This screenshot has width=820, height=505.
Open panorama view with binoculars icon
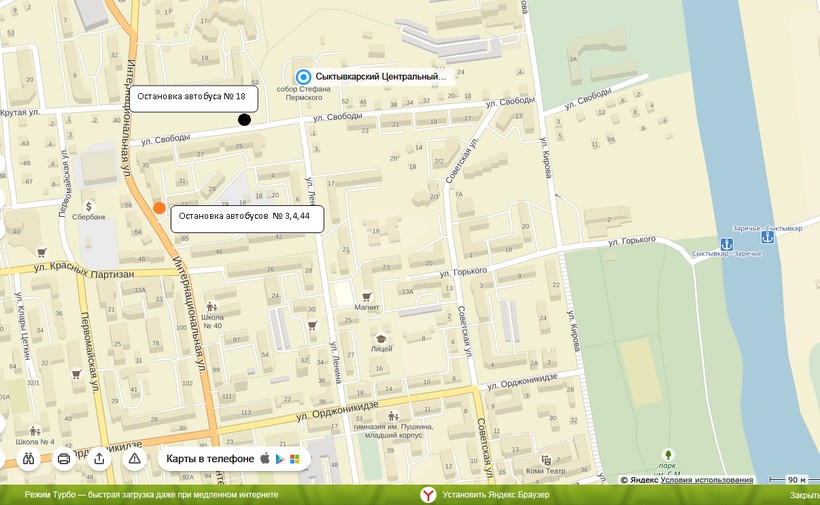click(x=28, y=459)
